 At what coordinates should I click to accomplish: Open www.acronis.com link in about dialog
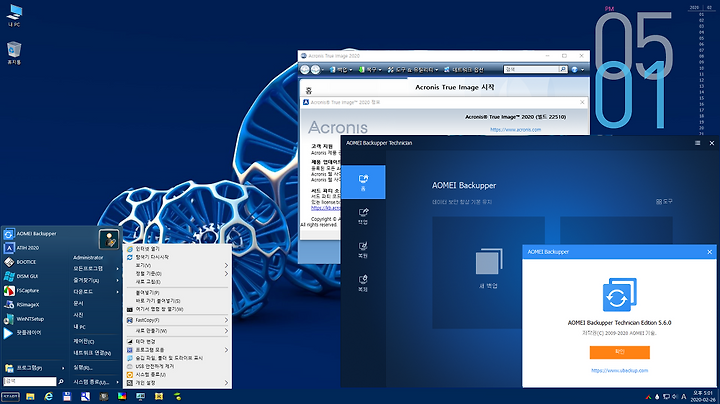pyautogui.click(x=515, y=130)
